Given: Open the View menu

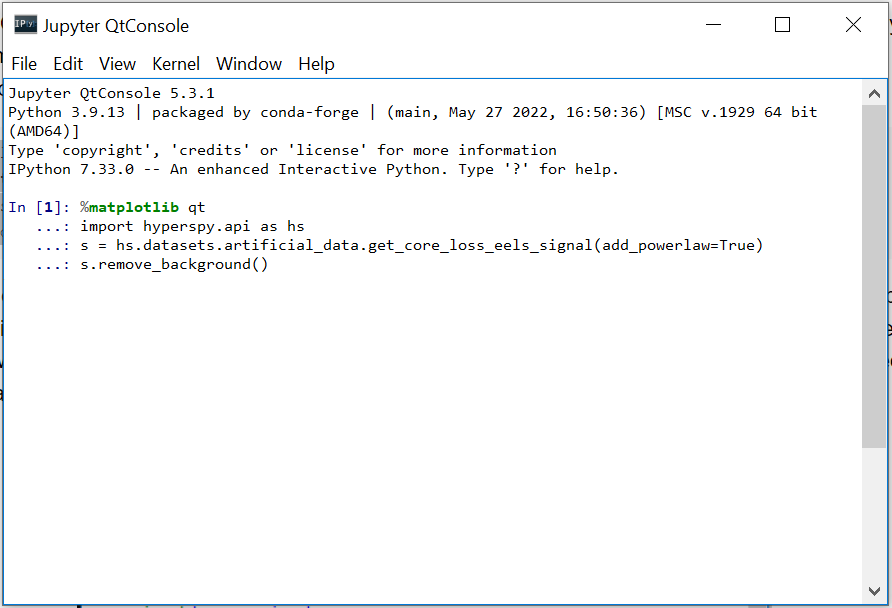Looking at the screenshot, I should [117, 64].
